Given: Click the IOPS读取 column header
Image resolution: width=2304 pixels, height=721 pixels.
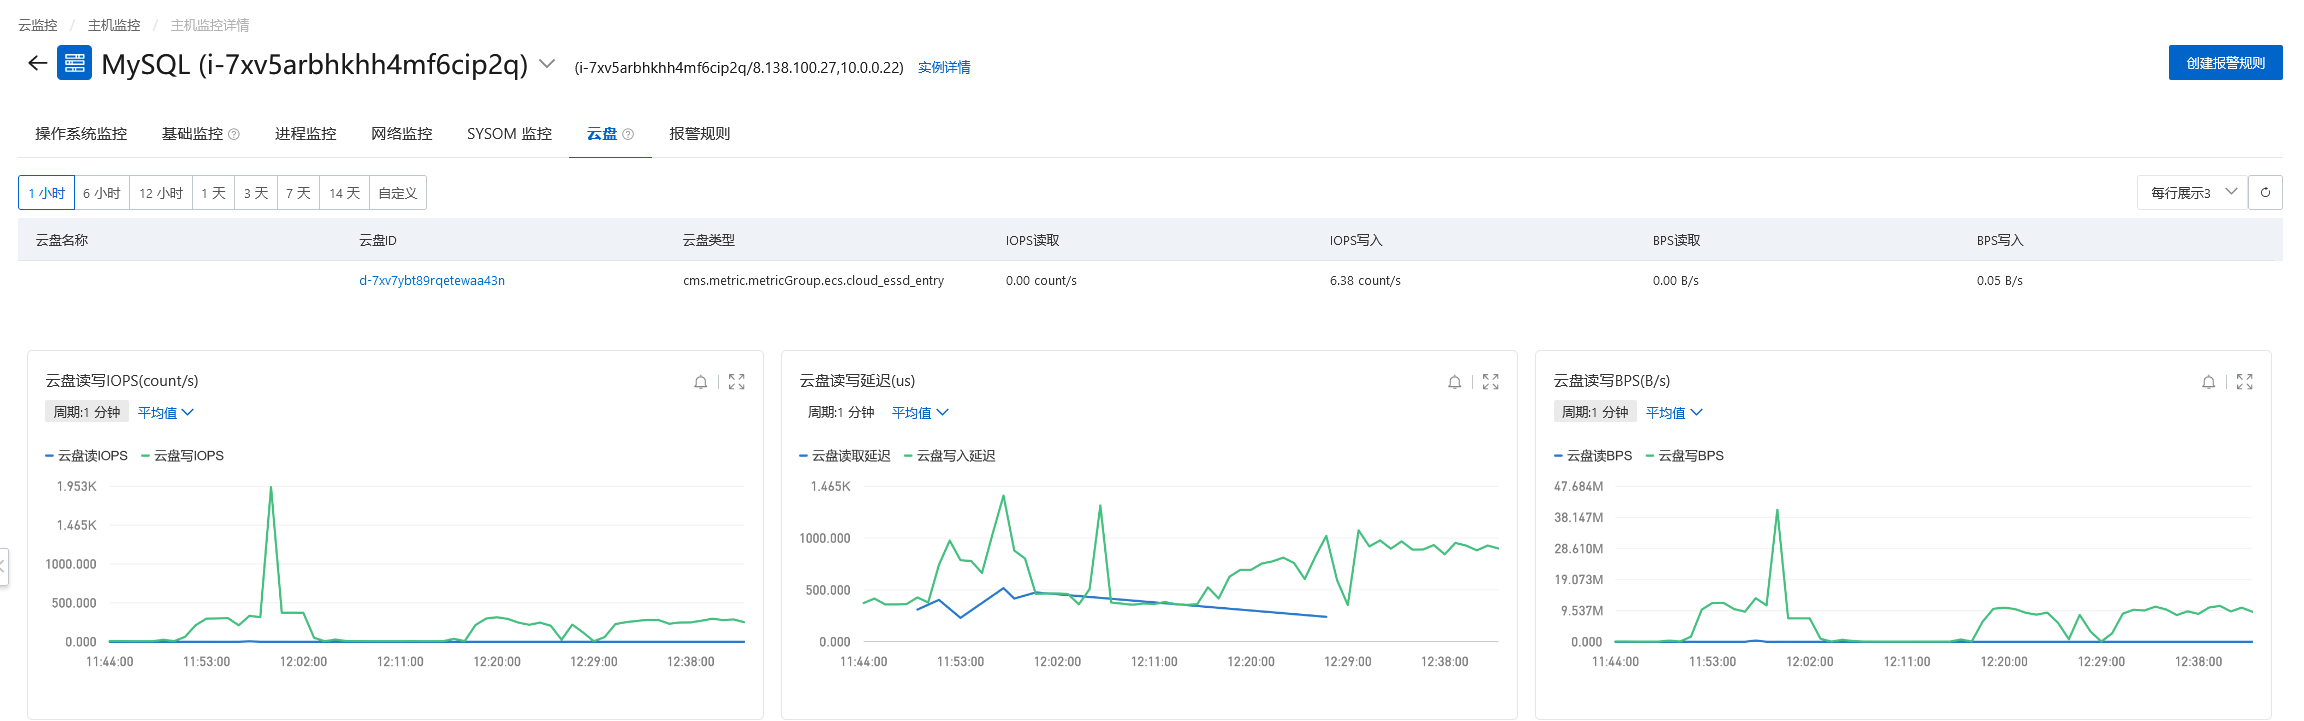Looking at the screenshot, I should click(1033, 241).
